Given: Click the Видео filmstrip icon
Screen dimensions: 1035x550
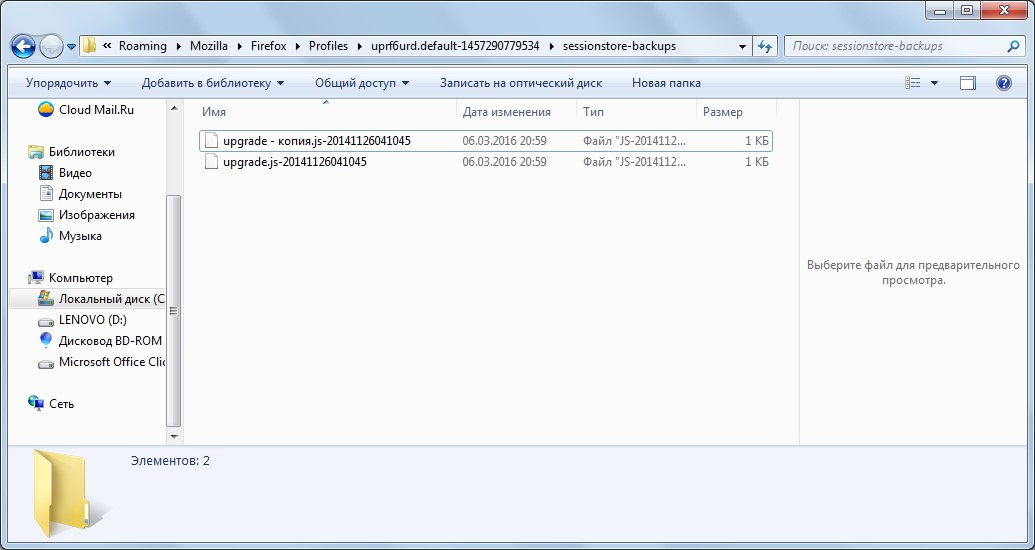Looking at the screenshot, I should pyautogui.click(x=46, y=173).
